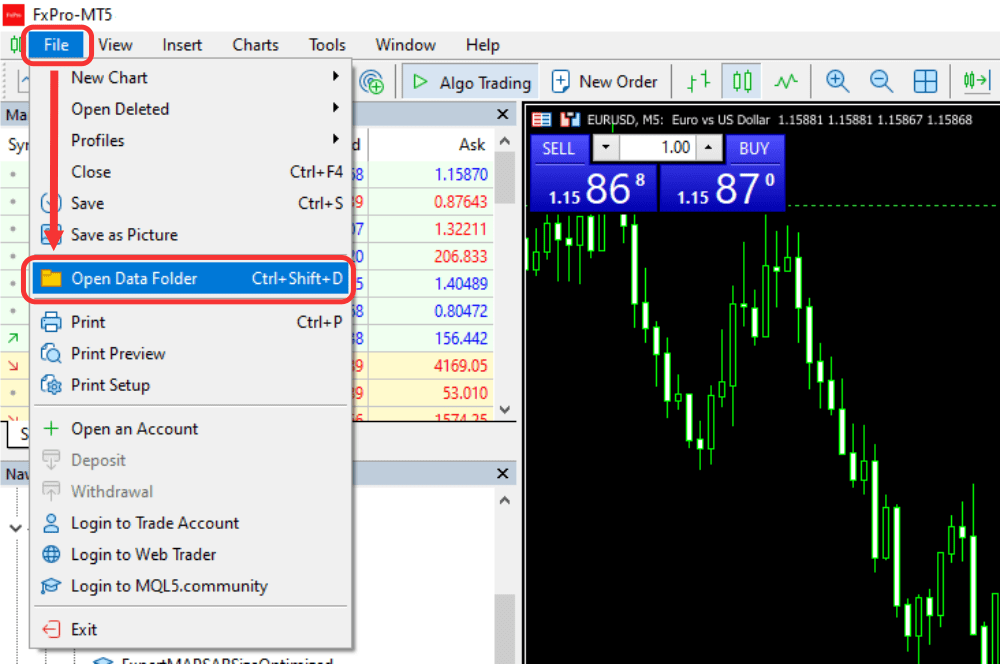Viewport: 1000px width, 664px height.
Task: Shift end of chart from right border
Action: pos(974,81)
